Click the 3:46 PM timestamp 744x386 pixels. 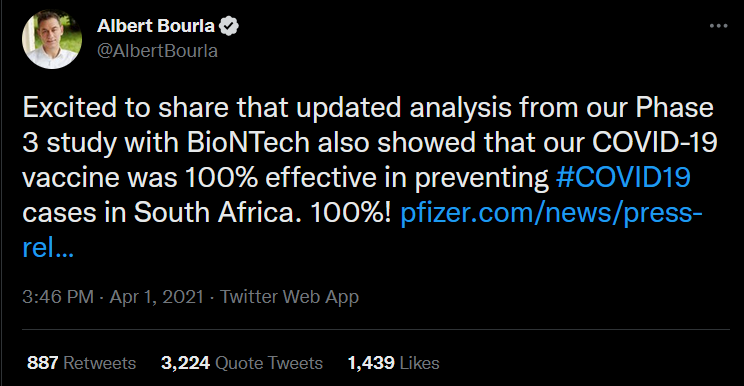(58, 297)
